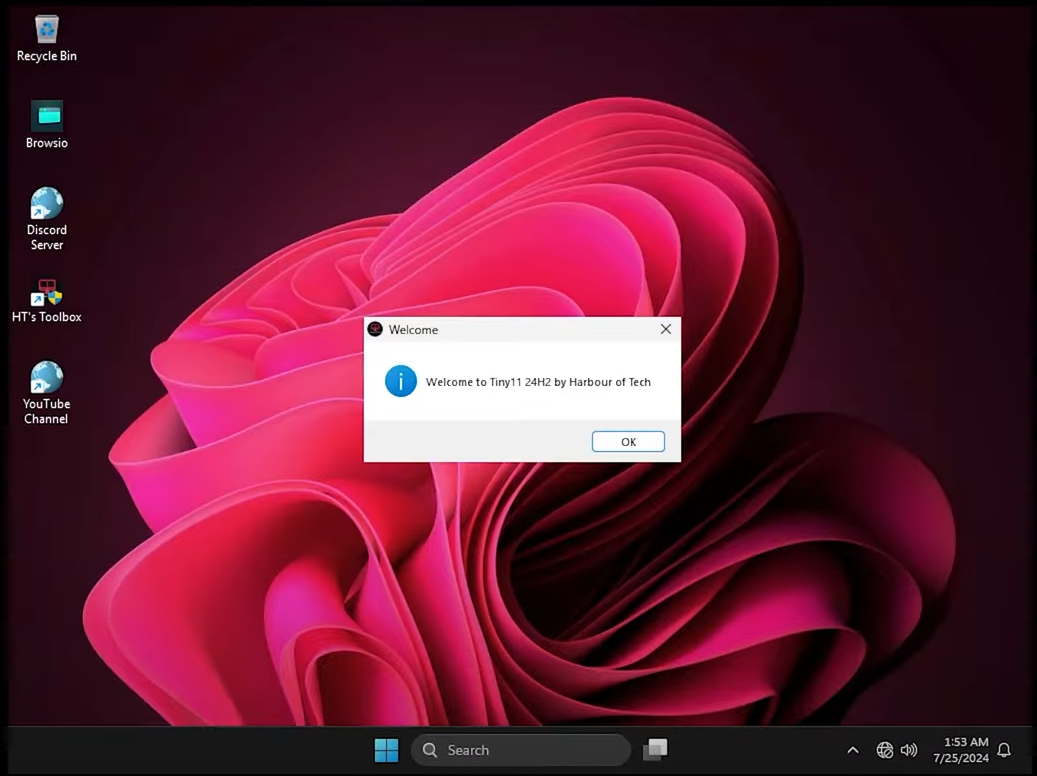Viewport: 1037px width, 776px height.
Task: Click the notification bell icon
Action: [1004, 750]
